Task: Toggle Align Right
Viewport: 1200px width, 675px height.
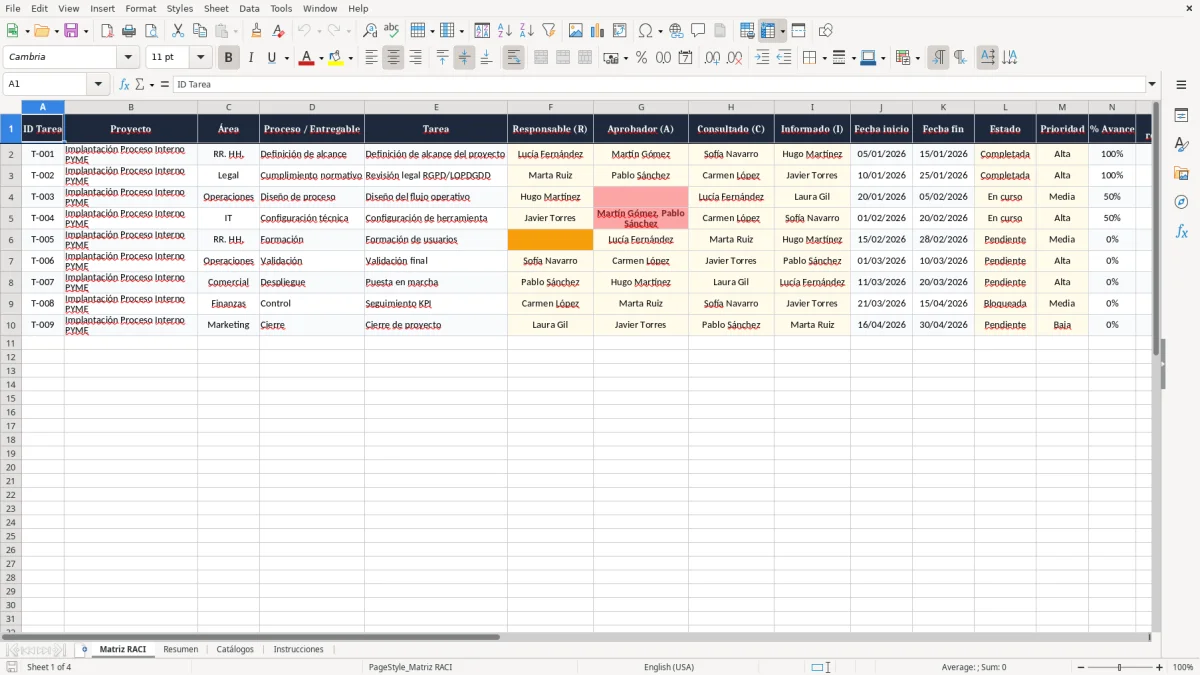Action: 415,58
